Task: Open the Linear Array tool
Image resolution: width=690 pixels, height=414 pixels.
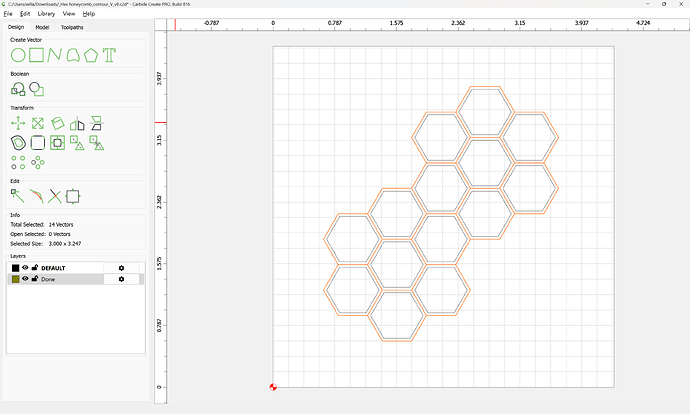Action: 18,162
